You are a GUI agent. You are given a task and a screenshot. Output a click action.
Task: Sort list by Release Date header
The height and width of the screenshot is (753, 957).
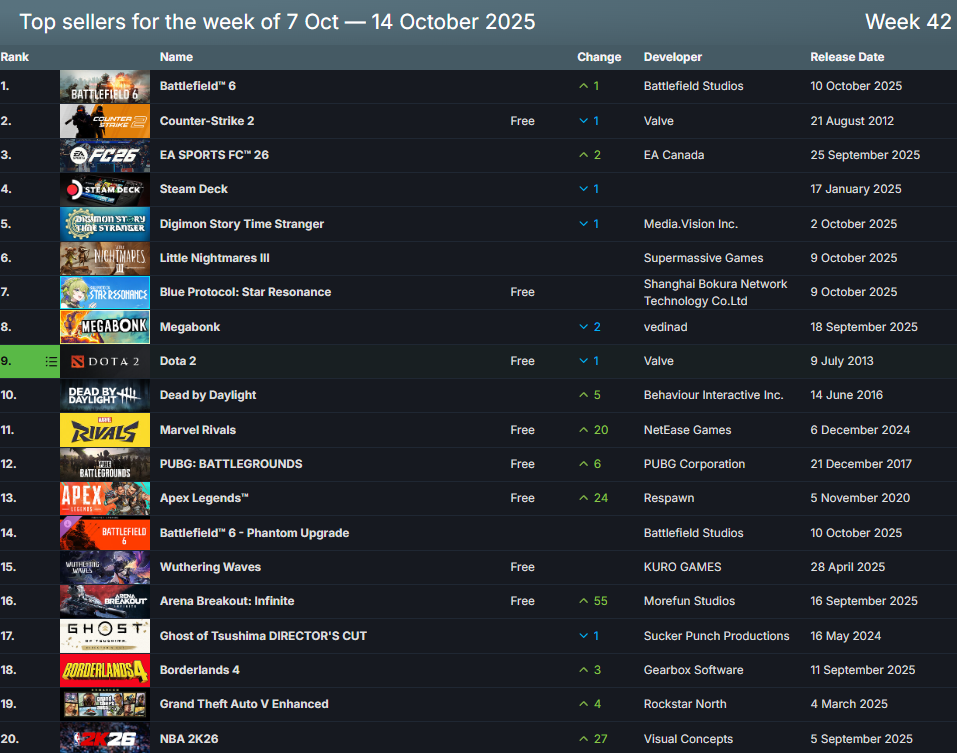[847, 57]
